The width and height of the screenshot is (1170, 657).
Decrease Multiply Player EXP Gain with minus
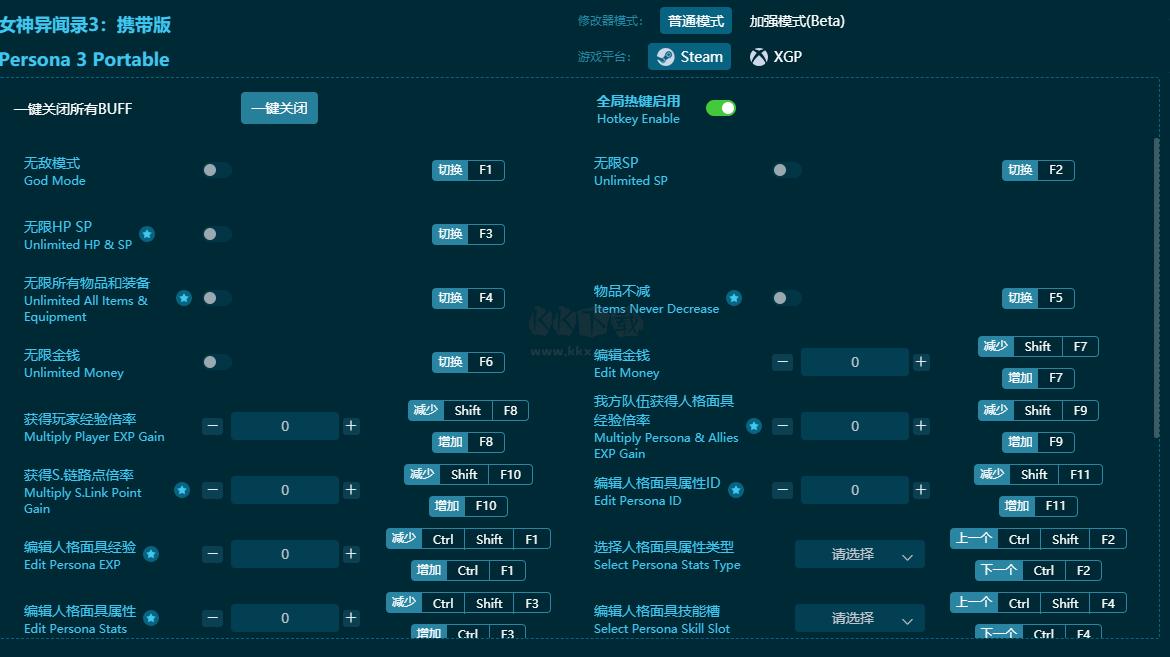(x=213, y=426)
